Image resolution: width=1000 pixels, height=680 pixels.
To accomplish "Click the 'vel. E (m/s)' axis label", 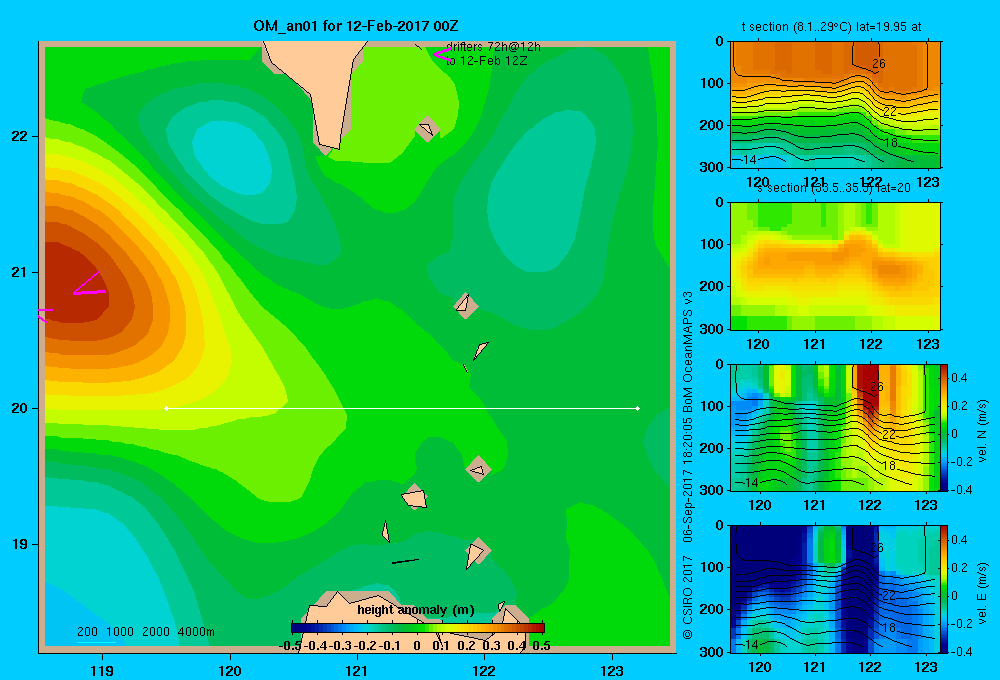I will coord(982,593).
